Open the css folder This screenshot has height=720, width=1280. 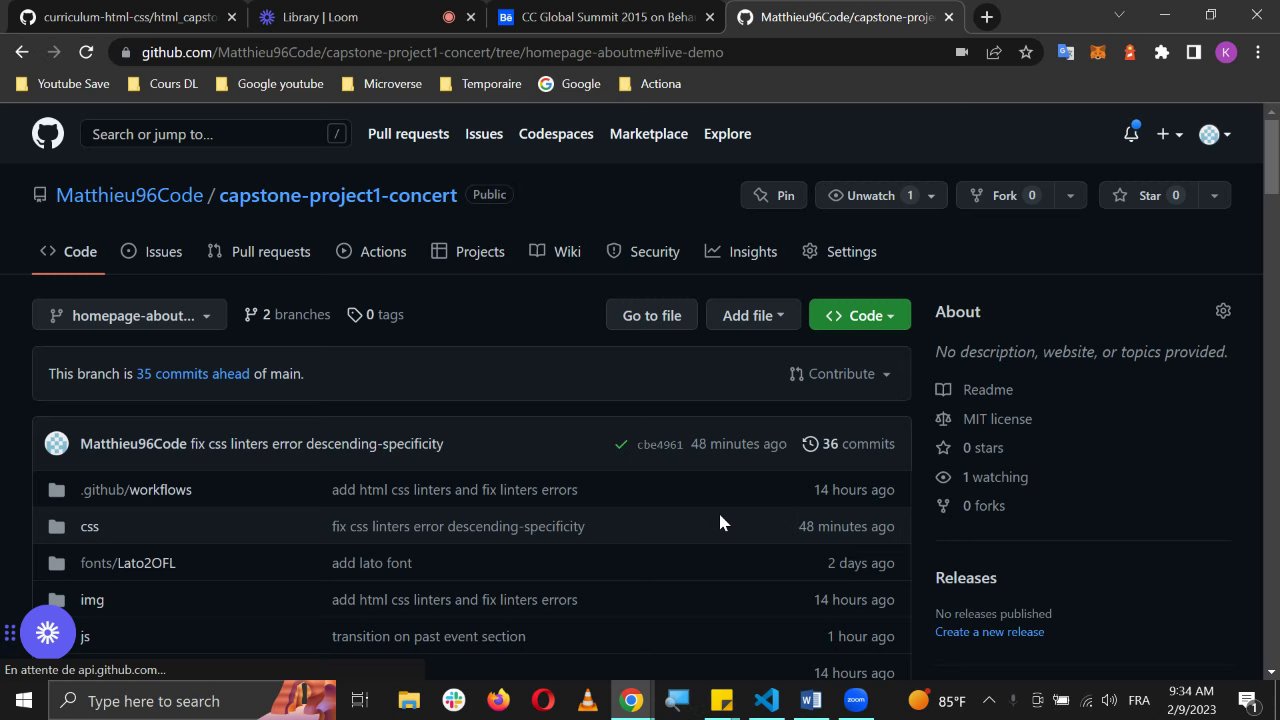coord(90,526)
